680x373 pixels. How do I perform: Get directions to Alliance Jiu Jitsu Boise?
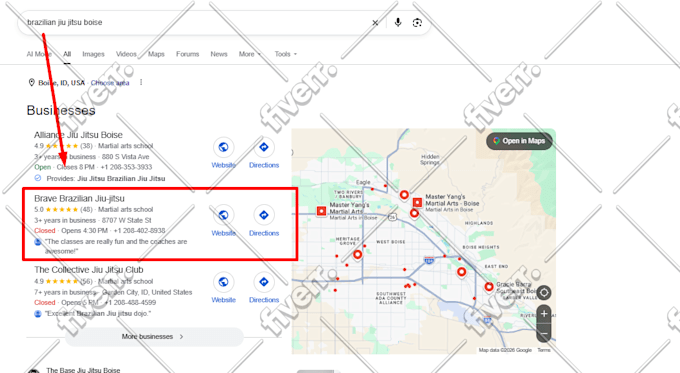(264, 147)
